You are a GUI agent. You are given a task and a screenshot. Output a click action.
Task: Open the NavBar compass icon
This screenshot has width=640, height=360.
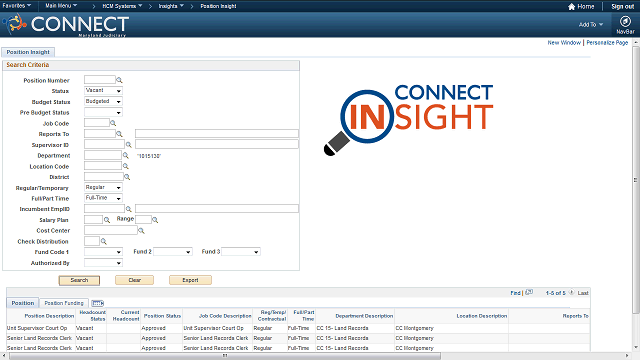[x=625, y=21]
